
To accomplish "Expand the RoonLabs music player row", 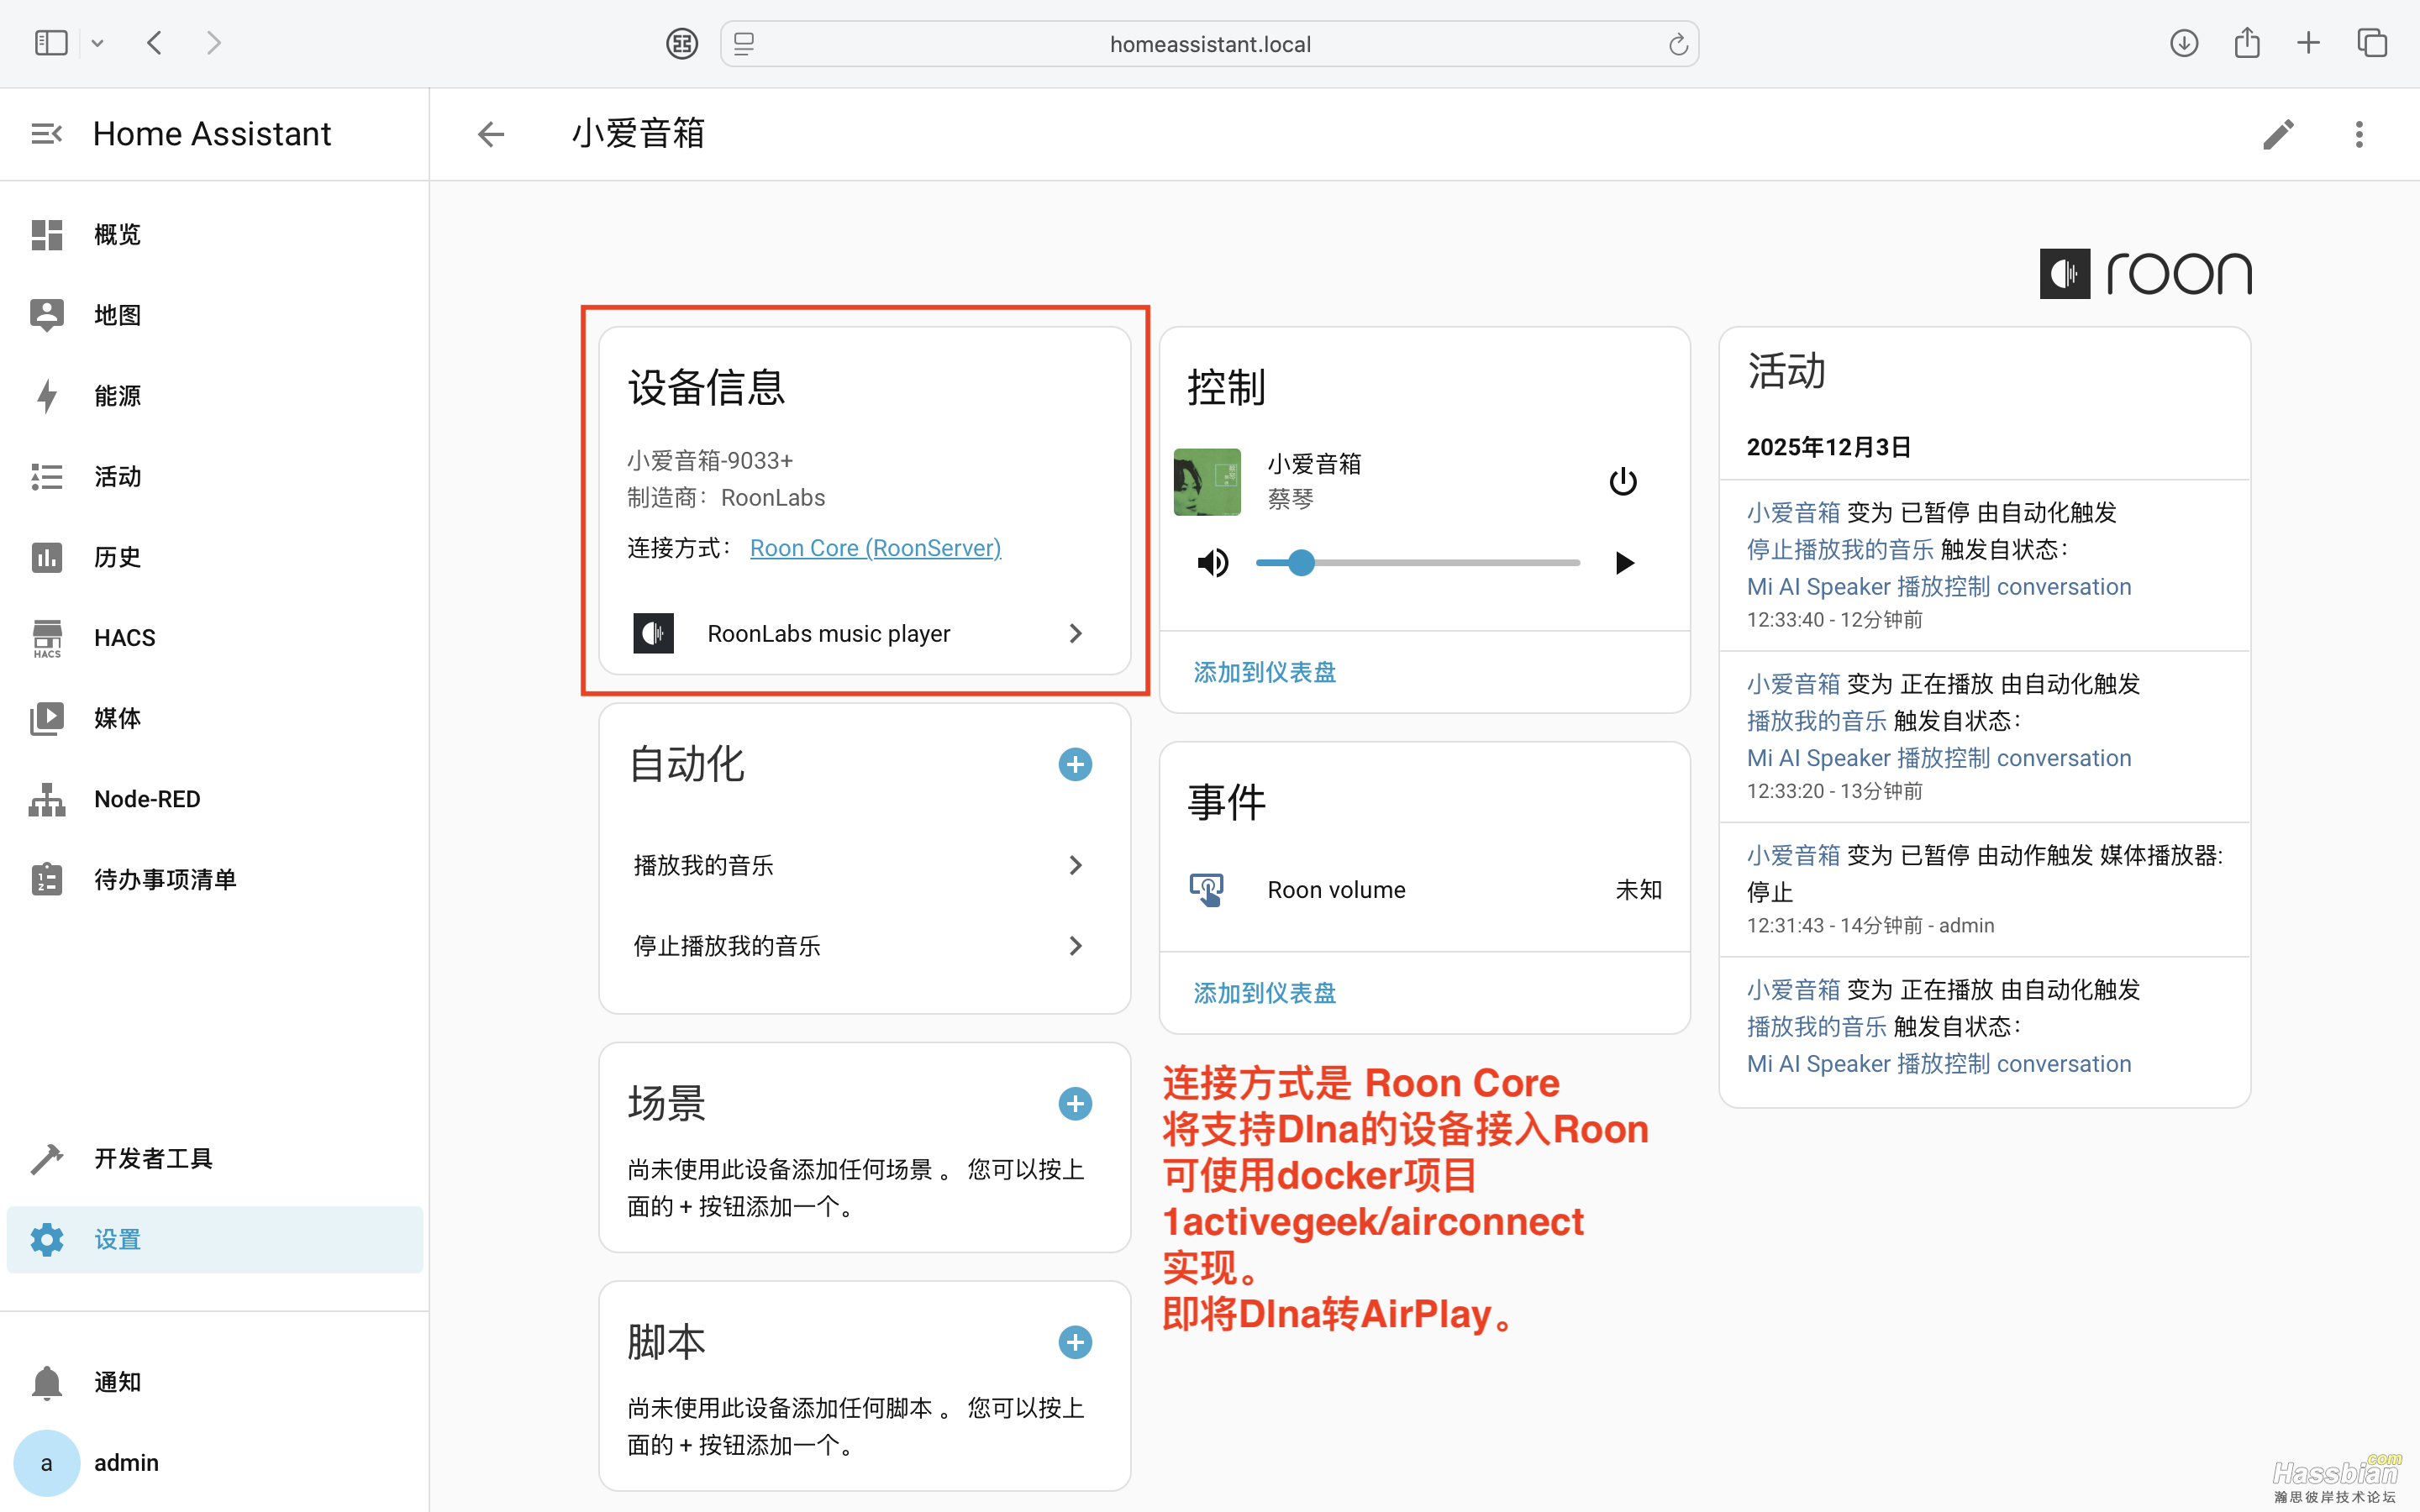I will [1075, 634].
